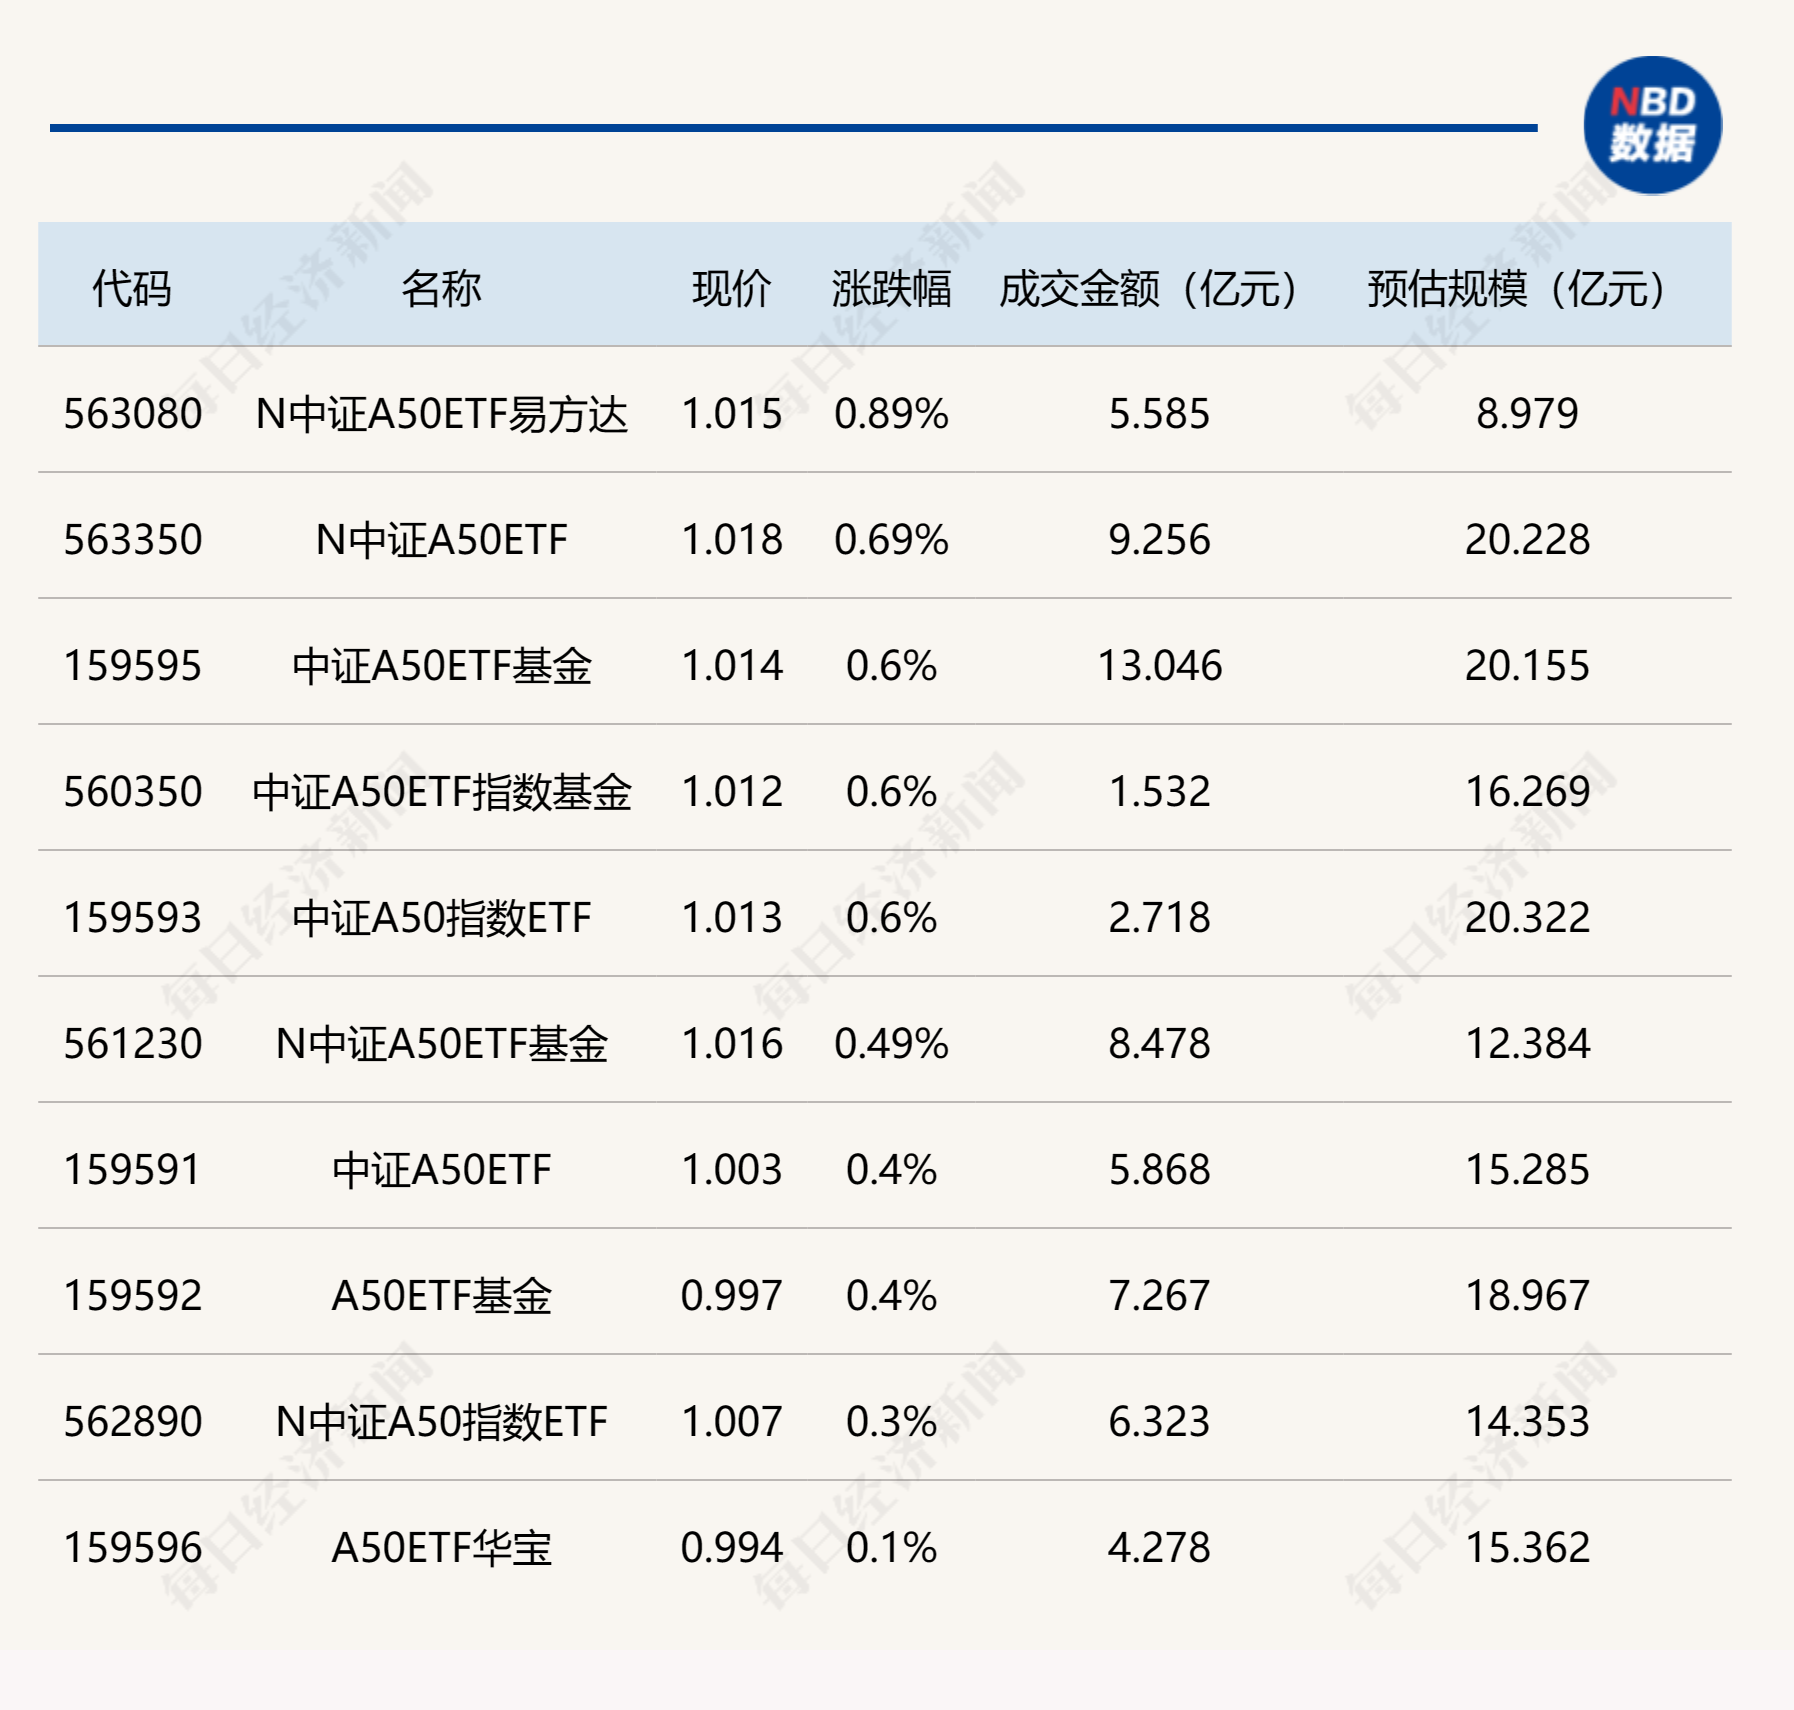Click the estimated size 15.362

click(1527, 1548)
